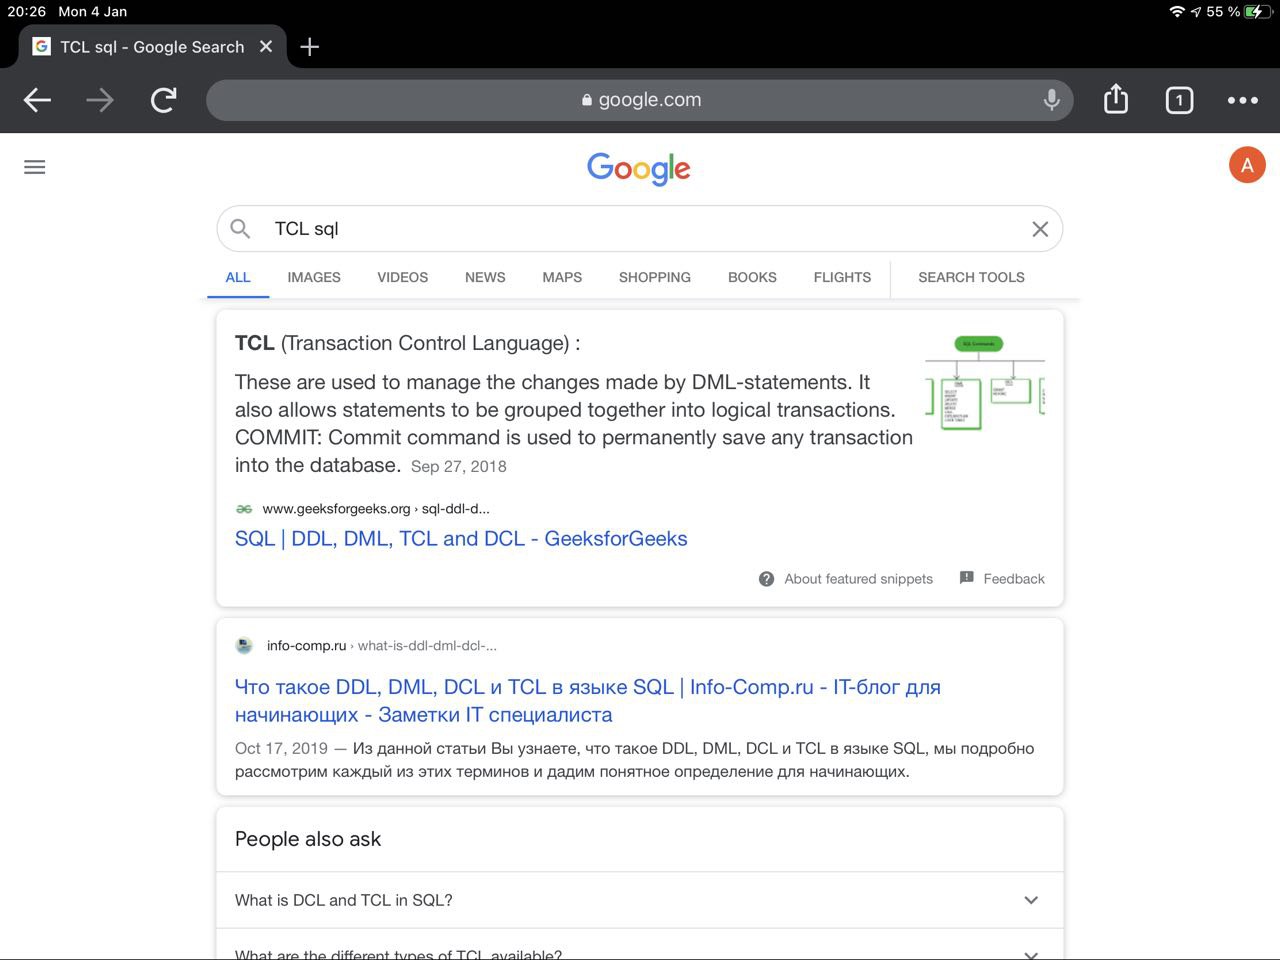The image size is (1280, 960).
Task: Click the GeeksforGeeks favicon
Action: [x=244, y=509]
